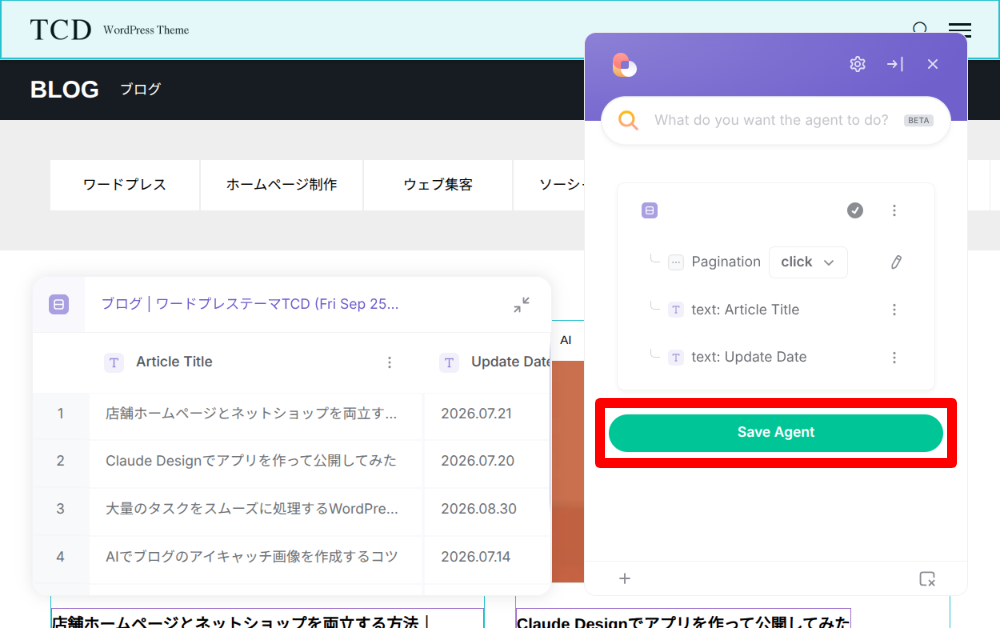Click the T icon of the Update Date column
1000x628 pixels.
(449, 363)
